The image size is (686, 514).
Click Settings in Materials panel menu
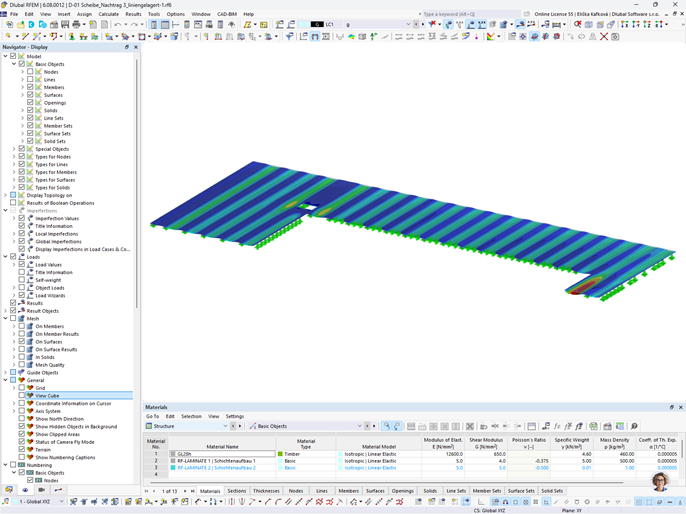tap(235, 416)
